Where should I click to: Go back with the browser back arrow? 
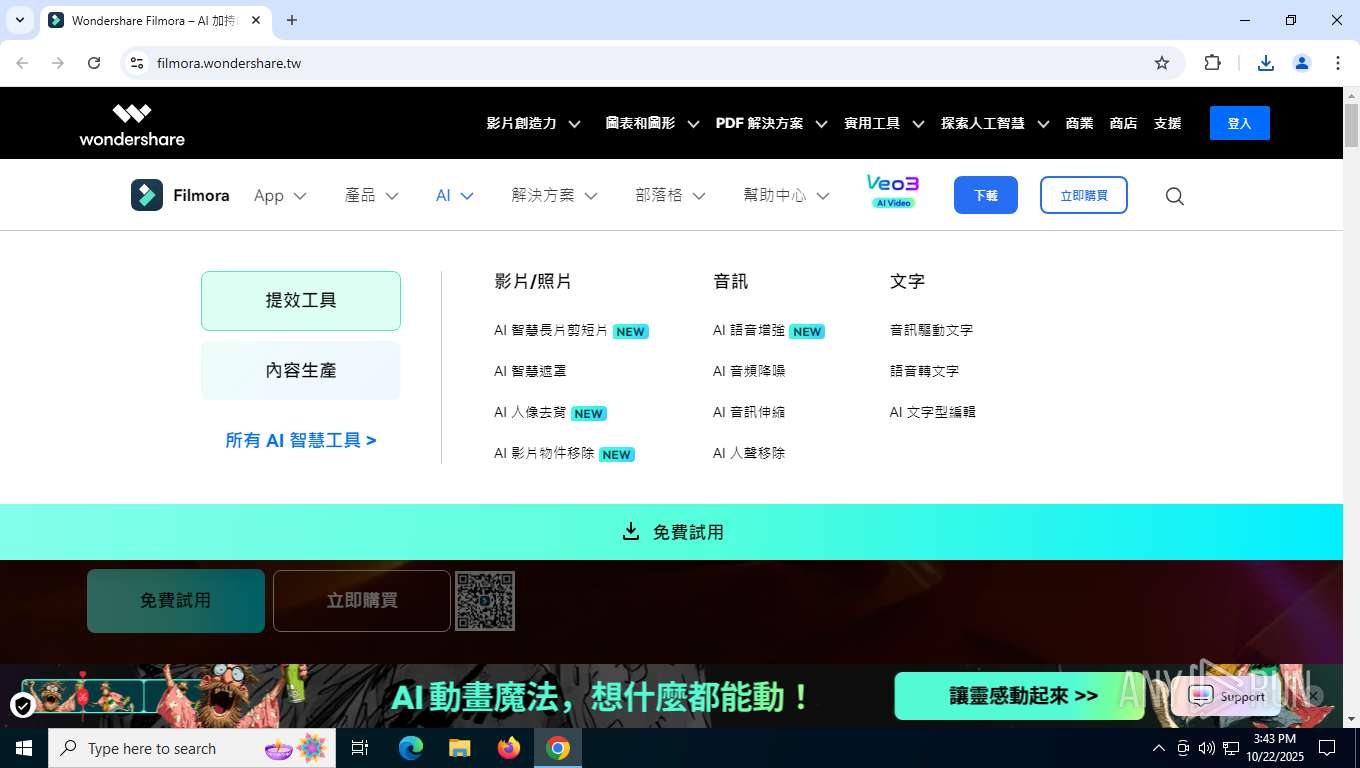coord(22,63)
